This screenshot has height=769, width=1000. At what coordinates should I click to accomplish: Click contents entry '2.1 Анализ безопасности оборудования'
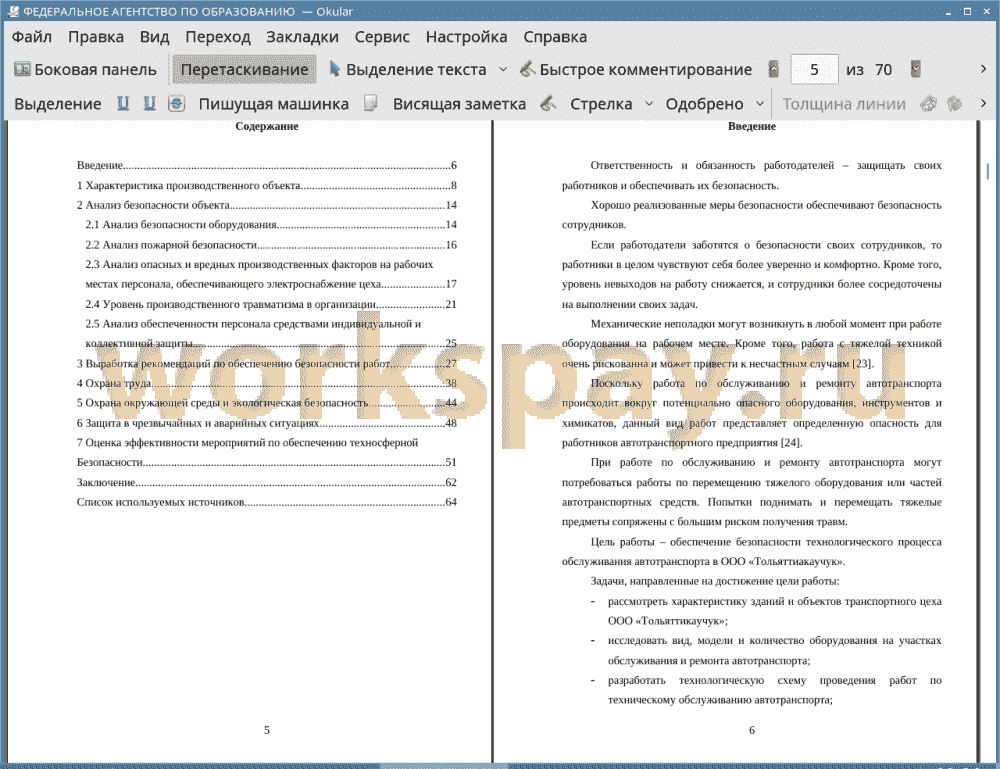[271, 224]
